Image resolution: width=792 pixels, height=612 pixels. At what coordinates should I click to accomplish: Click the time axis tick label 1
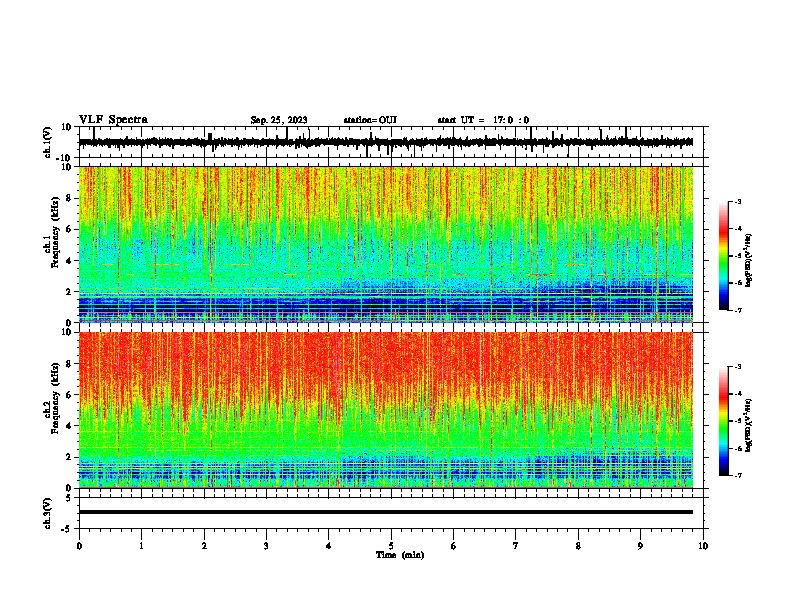[141, 546]
